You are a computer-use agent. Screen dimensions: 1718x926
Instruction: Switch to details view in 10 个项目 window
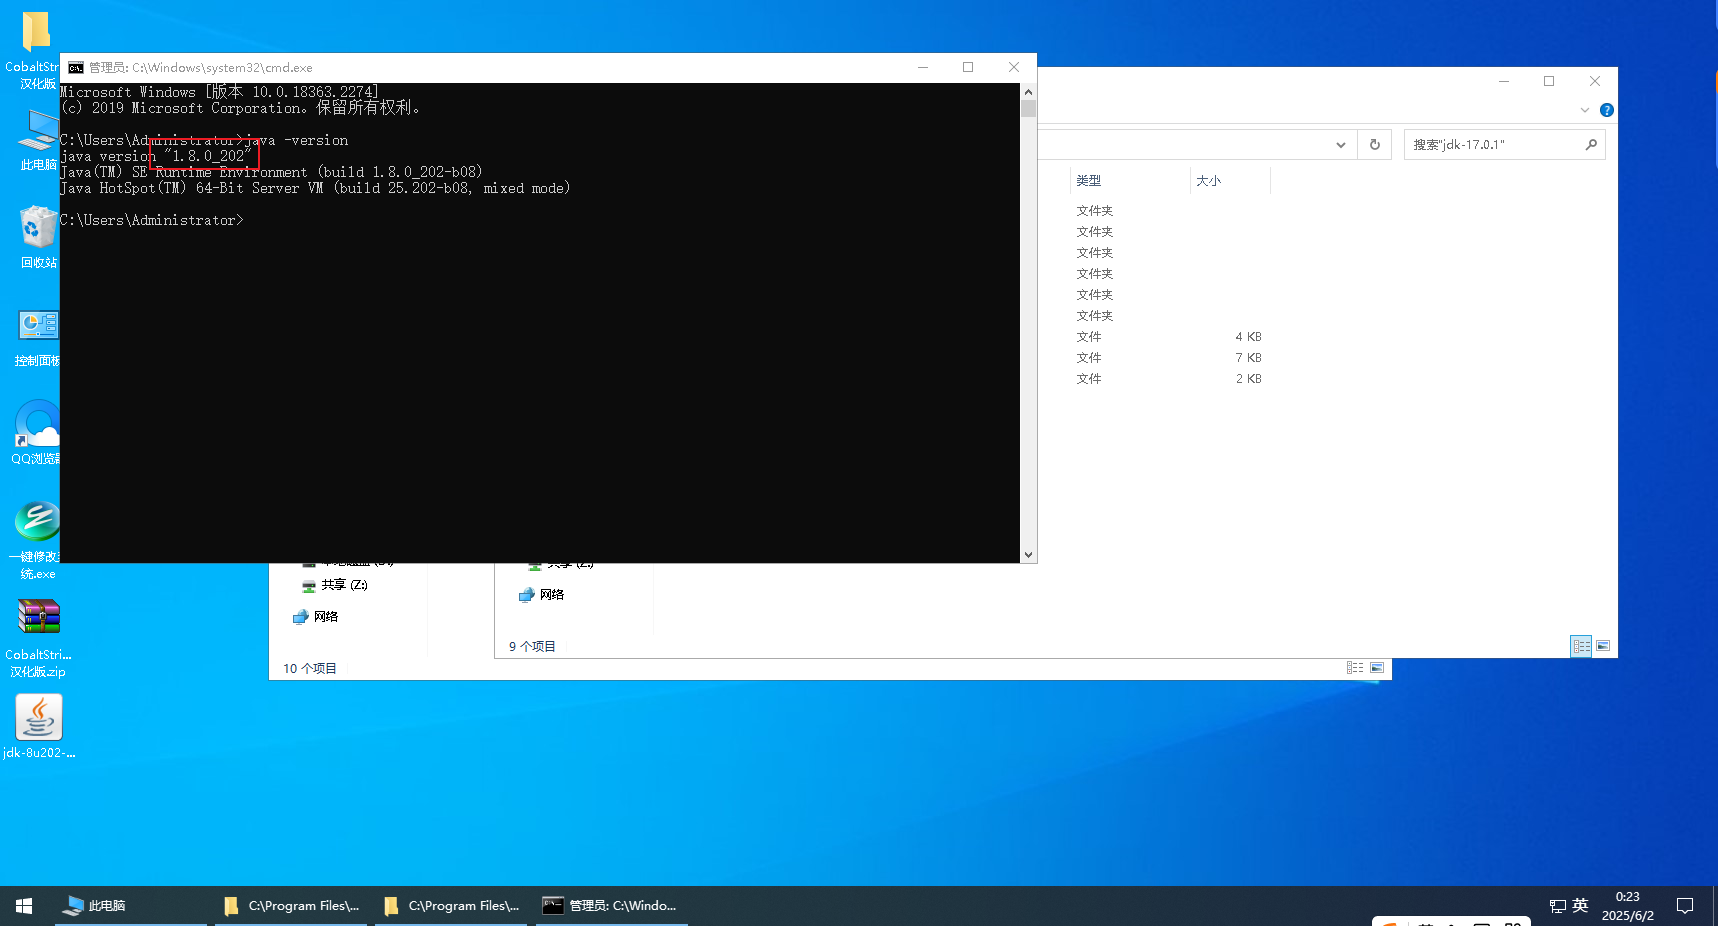(1355, 668)
